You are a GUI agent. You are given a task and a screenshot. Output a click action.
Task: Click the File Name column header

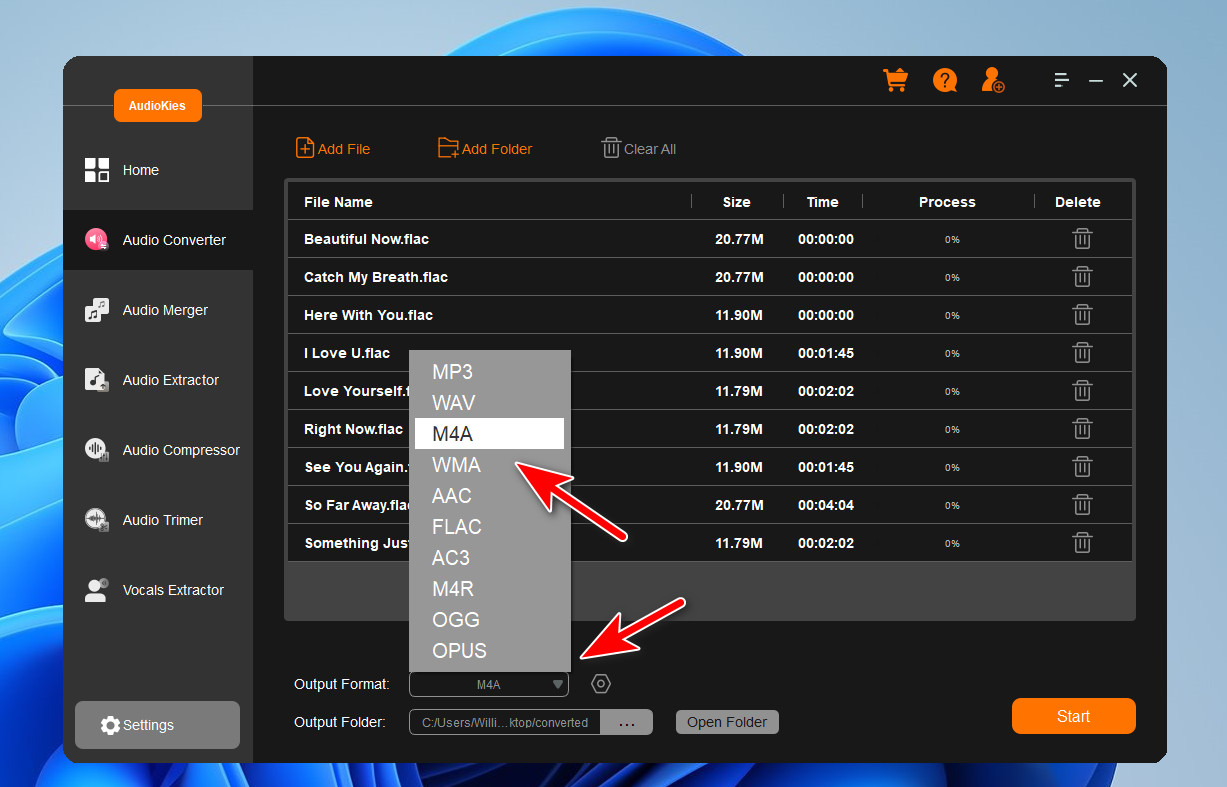[x=338, y=202]
